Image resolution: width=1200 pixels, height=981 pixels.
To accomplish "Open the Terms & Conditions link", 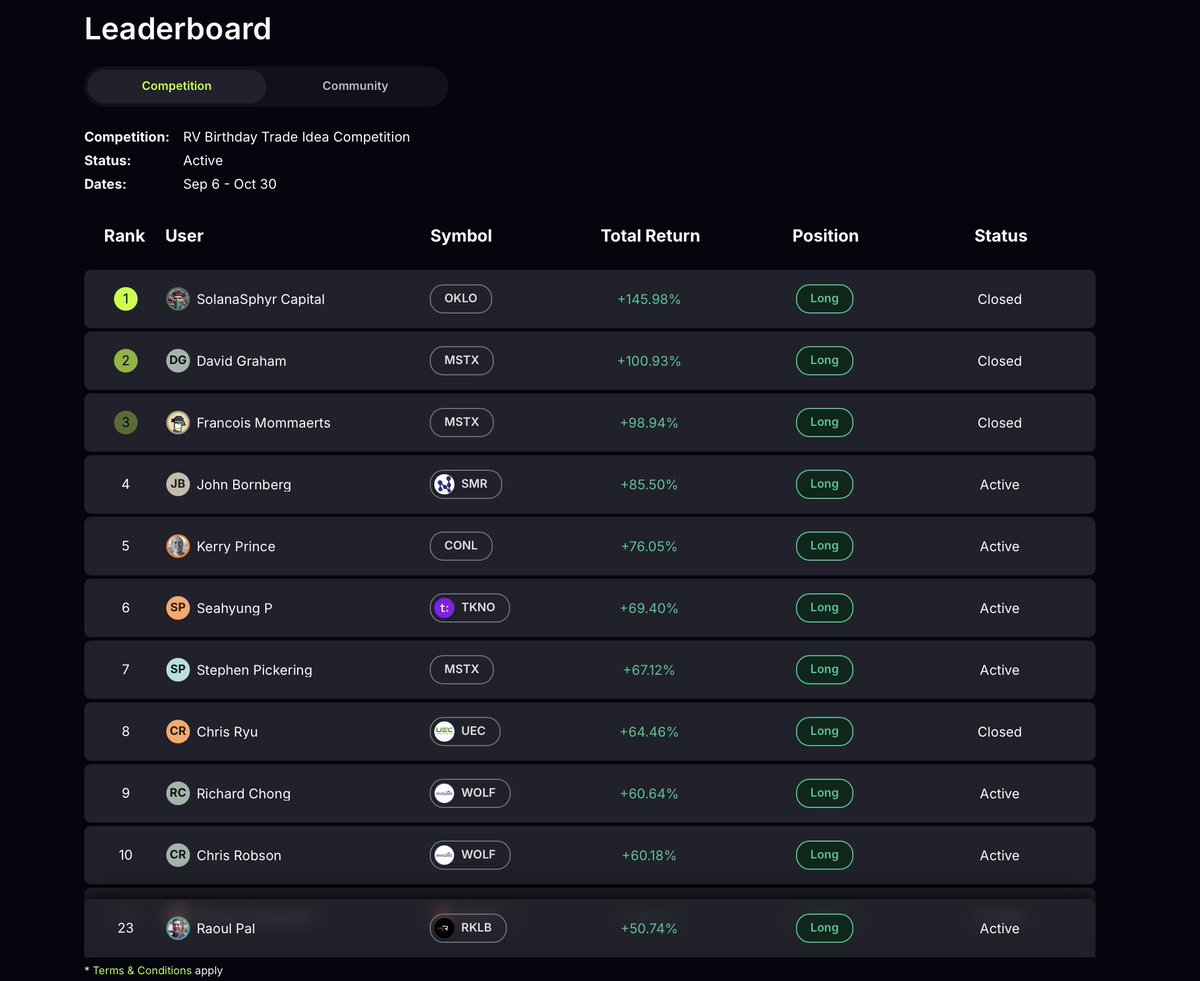I will [142, 970].
